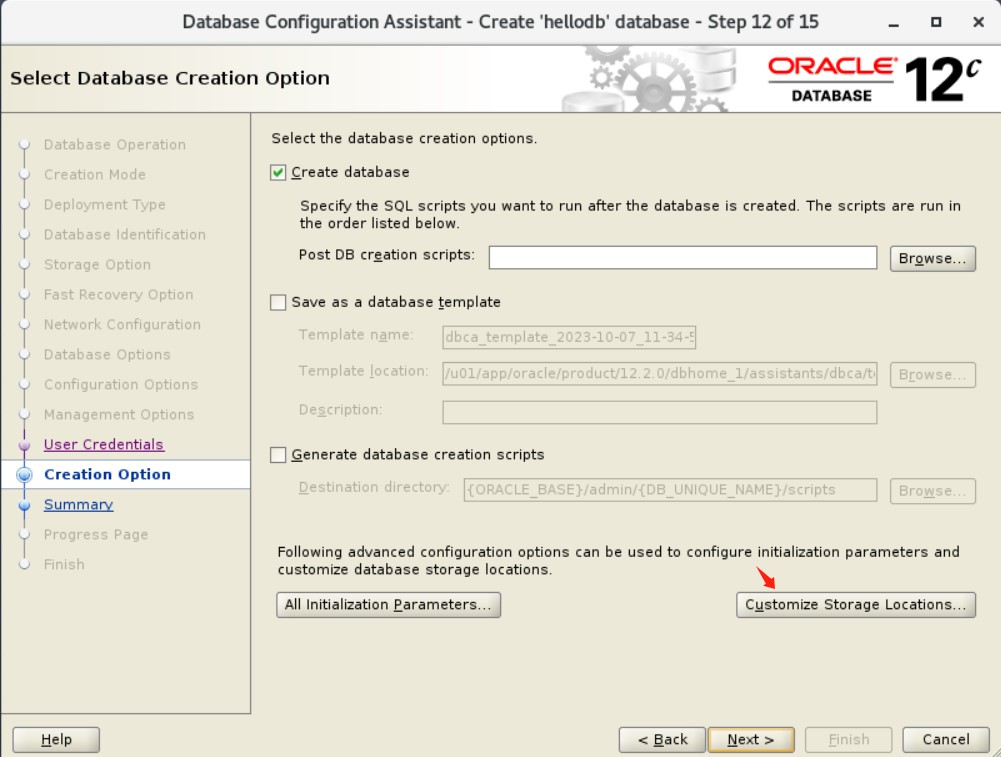Click the Fast Recovery Option step
This screenshot has height=757, width=1001.
[x=118, y=295]
